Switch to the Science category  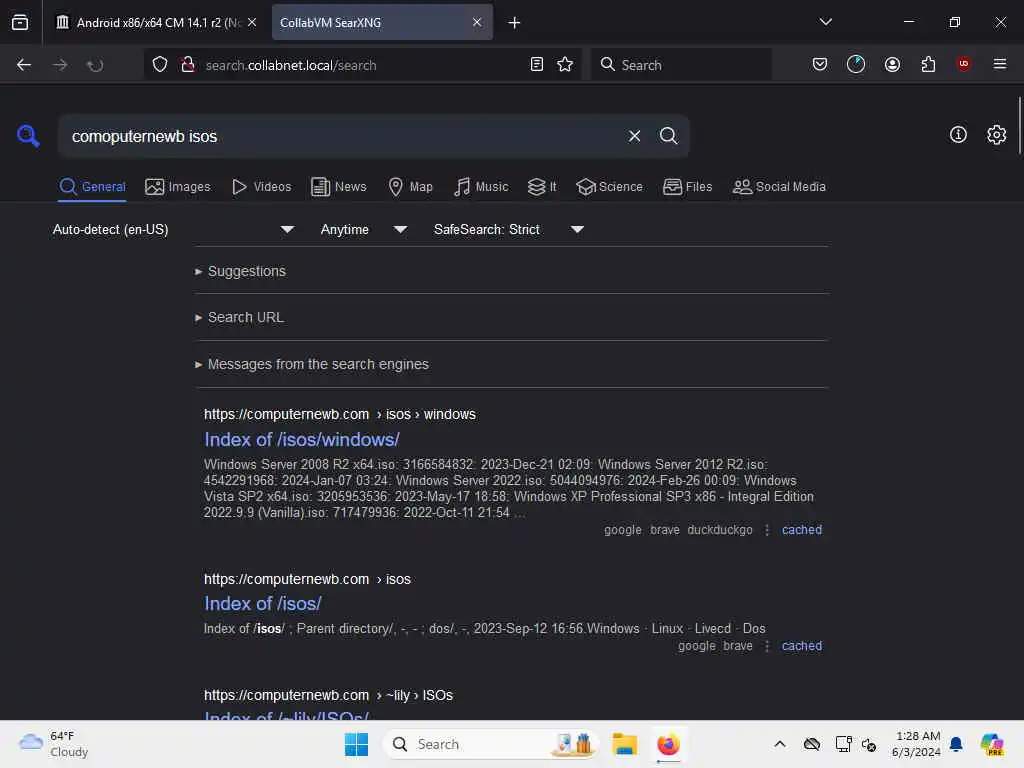point(609,187)
